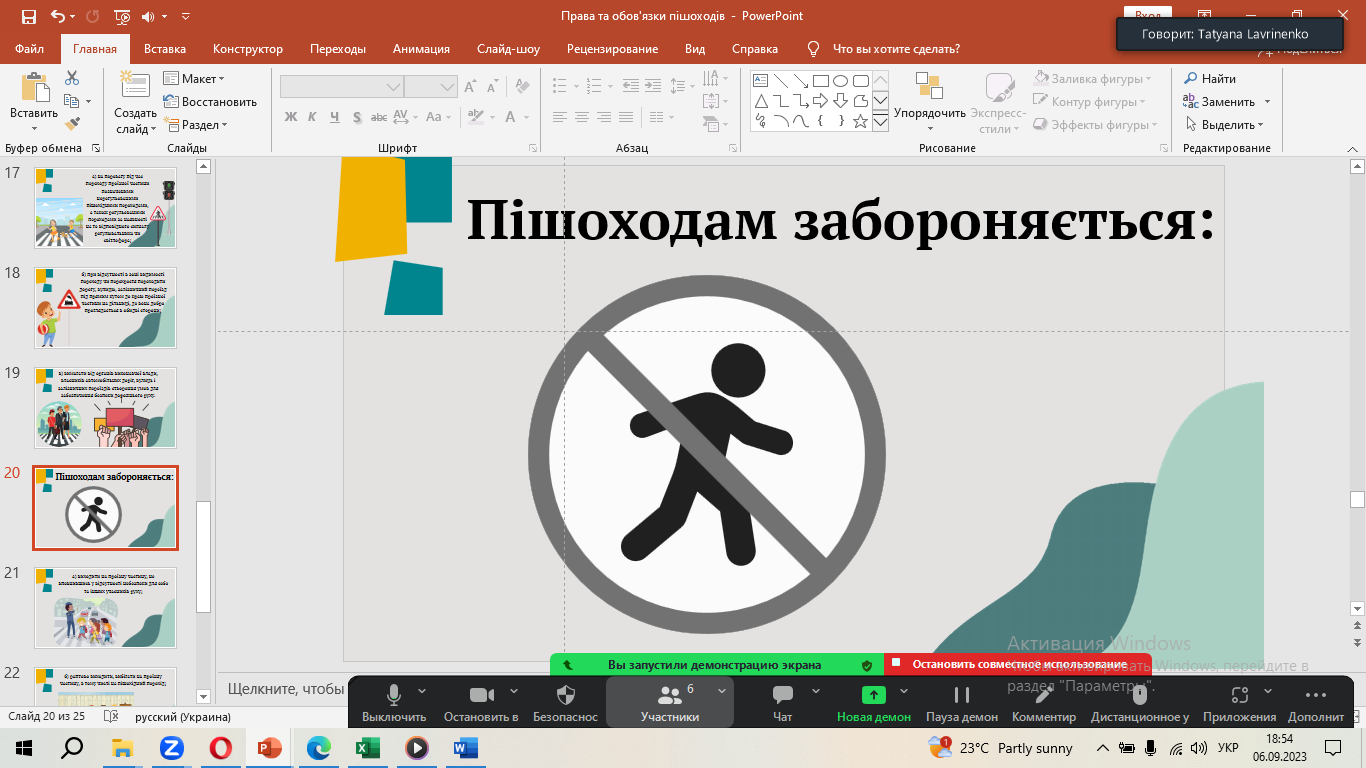The image size is (1366, 768).
Task: Expand the shapes gallery more arrow
Action: point(880,122)
